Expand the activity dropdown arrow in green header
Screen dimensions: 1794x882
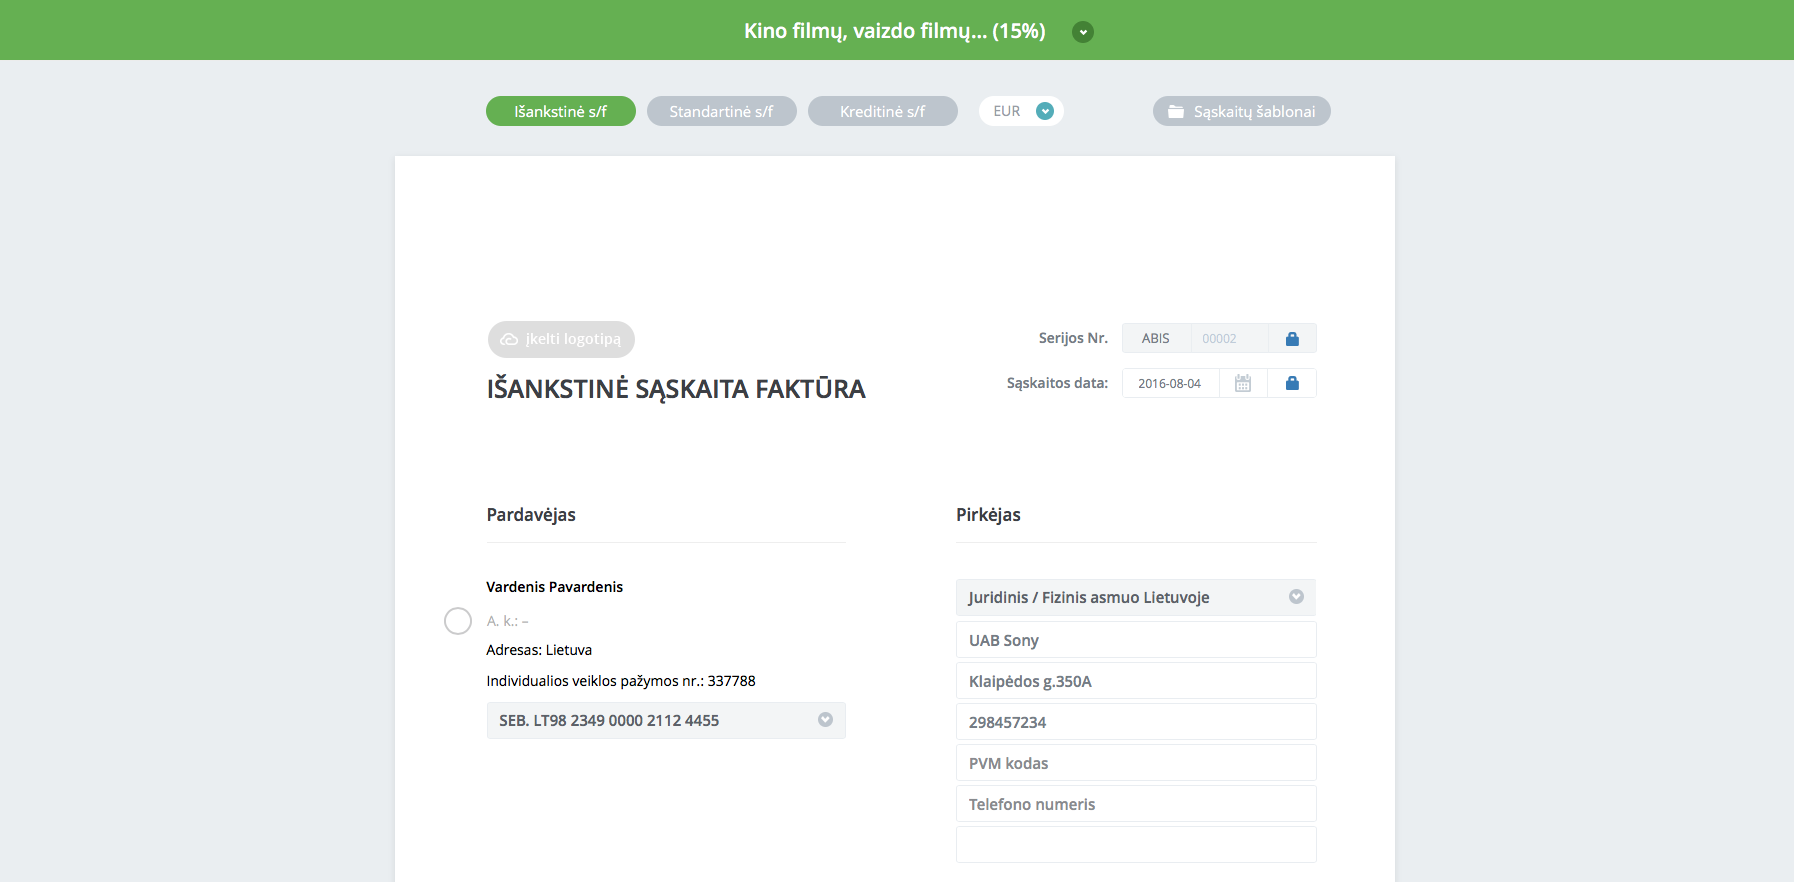pos(1082,32)
